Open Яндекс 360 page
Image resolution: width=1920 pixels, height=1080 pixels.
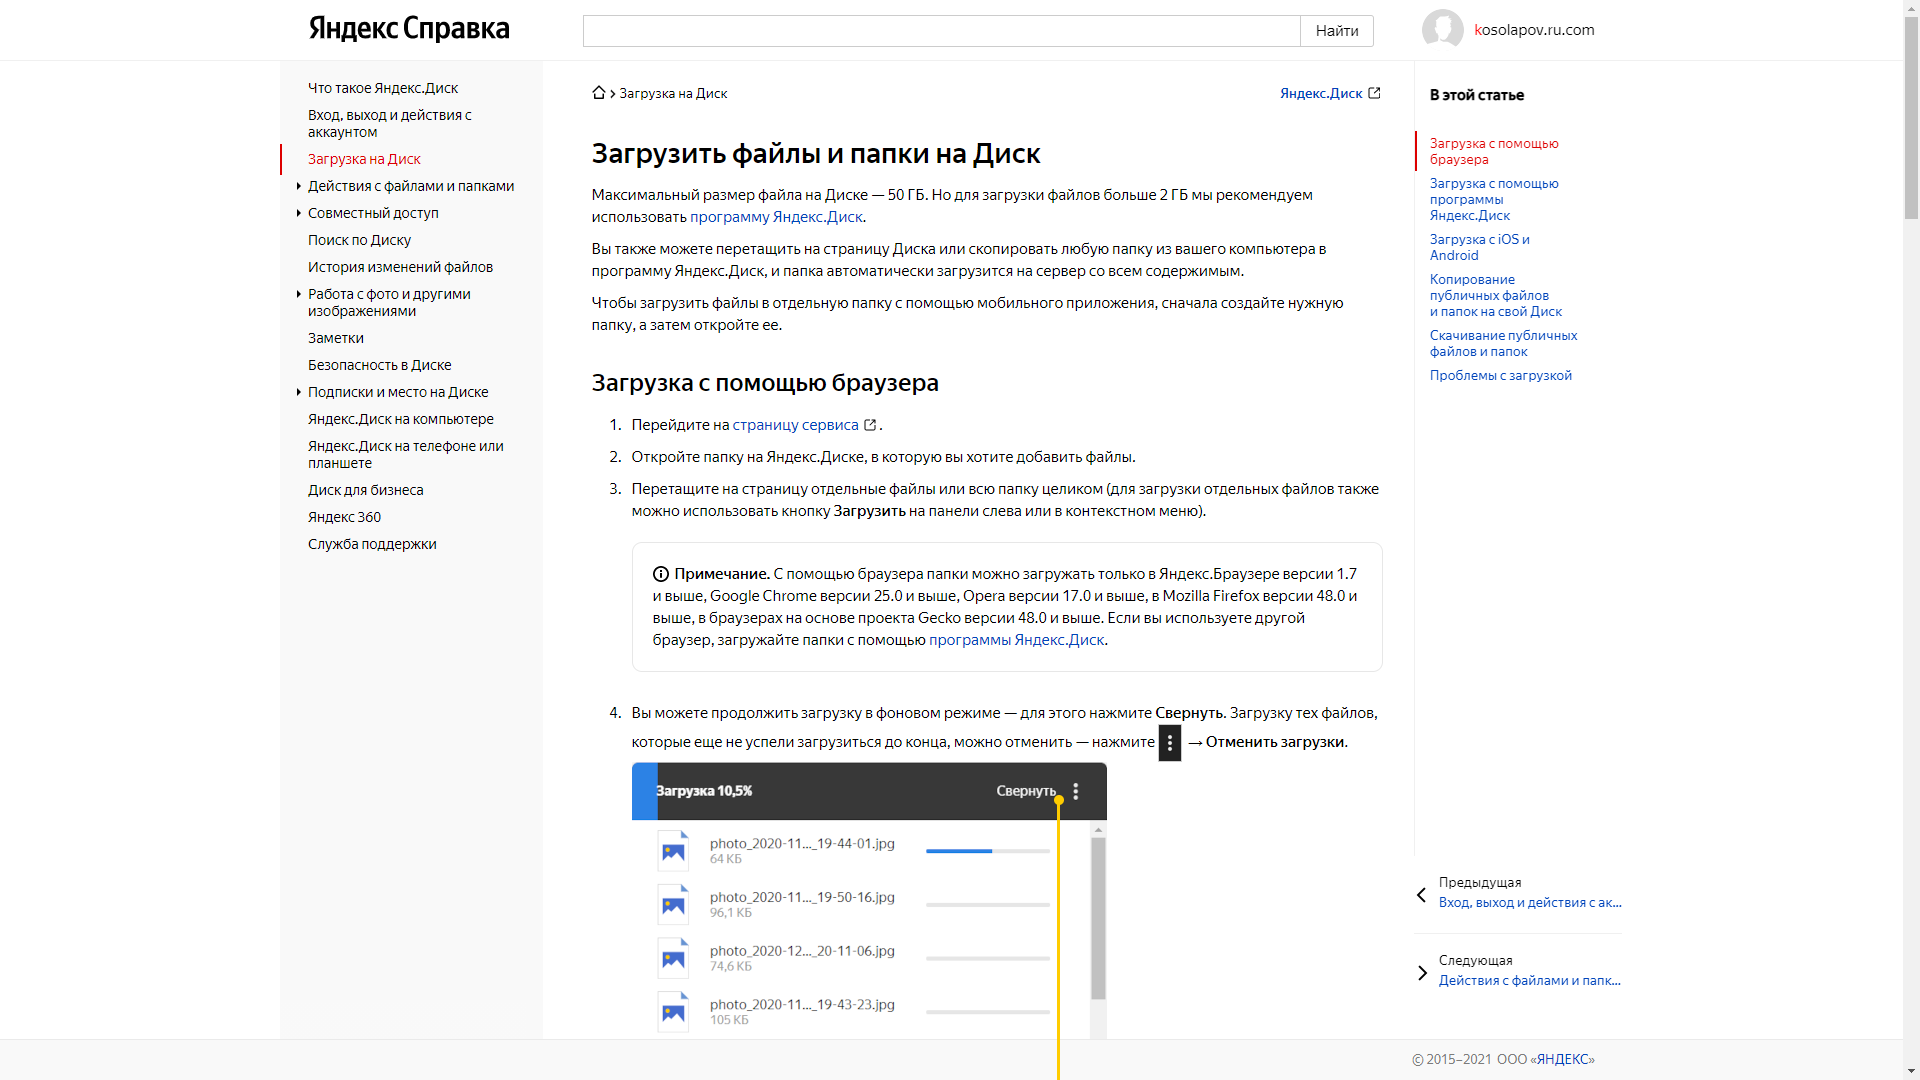click(x=344, y=517)
